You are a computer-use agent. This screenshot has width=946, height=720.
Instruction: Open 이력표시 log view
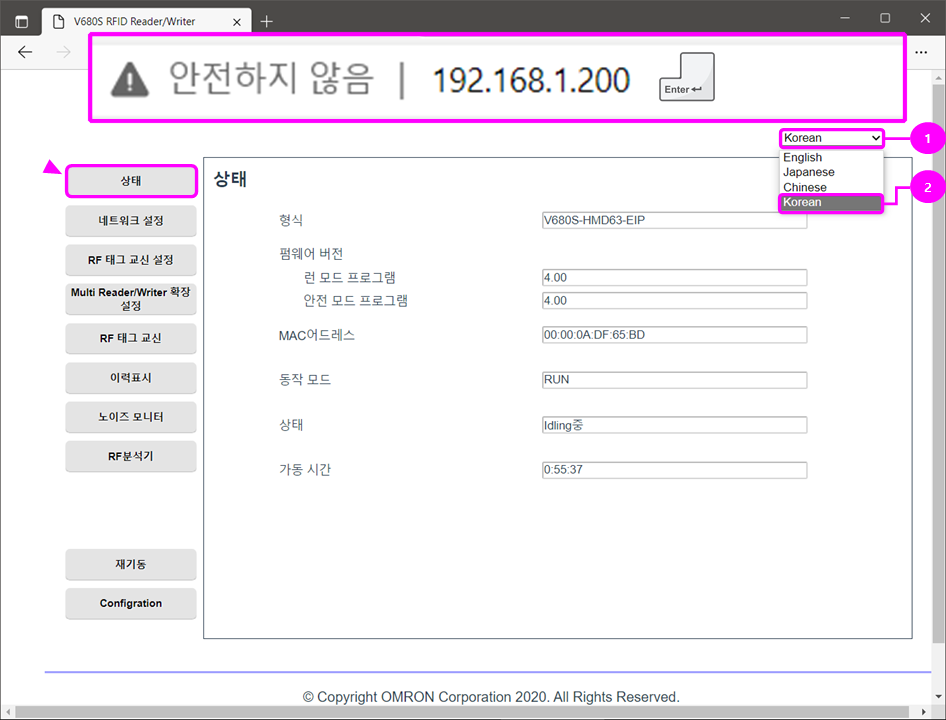tap(131, 378)
